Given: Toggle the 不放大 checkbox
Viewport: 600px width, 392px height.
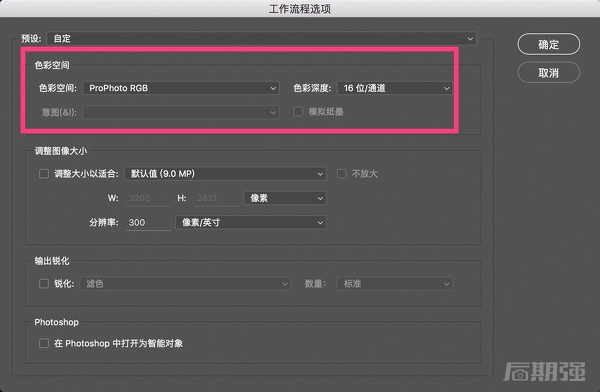Looking at the screenshot, I should click(x=341, y=174).
